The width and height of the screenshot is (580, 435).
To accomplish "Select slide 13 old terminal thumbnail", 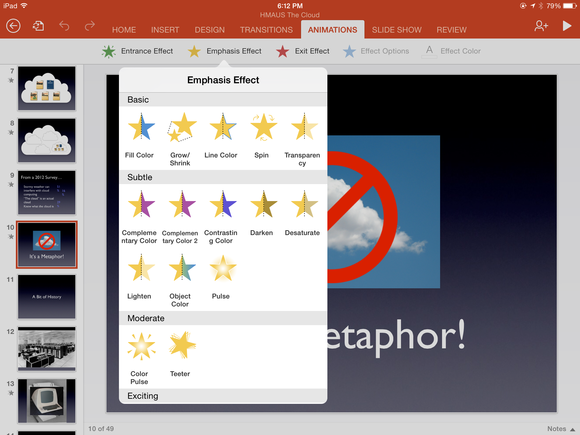I will 47,401.
